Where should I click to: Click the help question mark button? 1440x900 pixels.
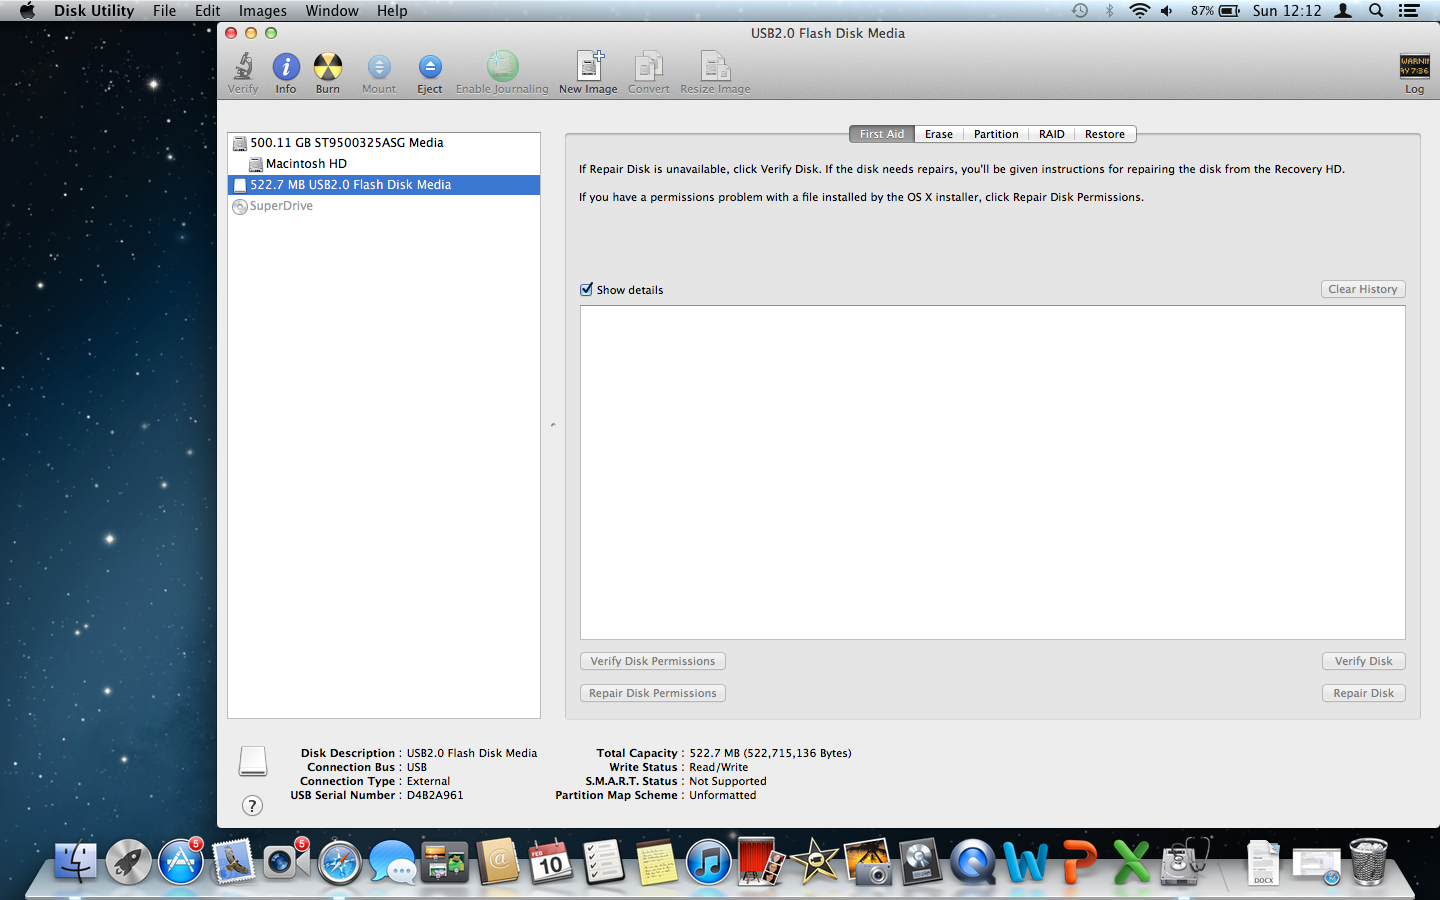pyautogui.click(x=252, y=805)
